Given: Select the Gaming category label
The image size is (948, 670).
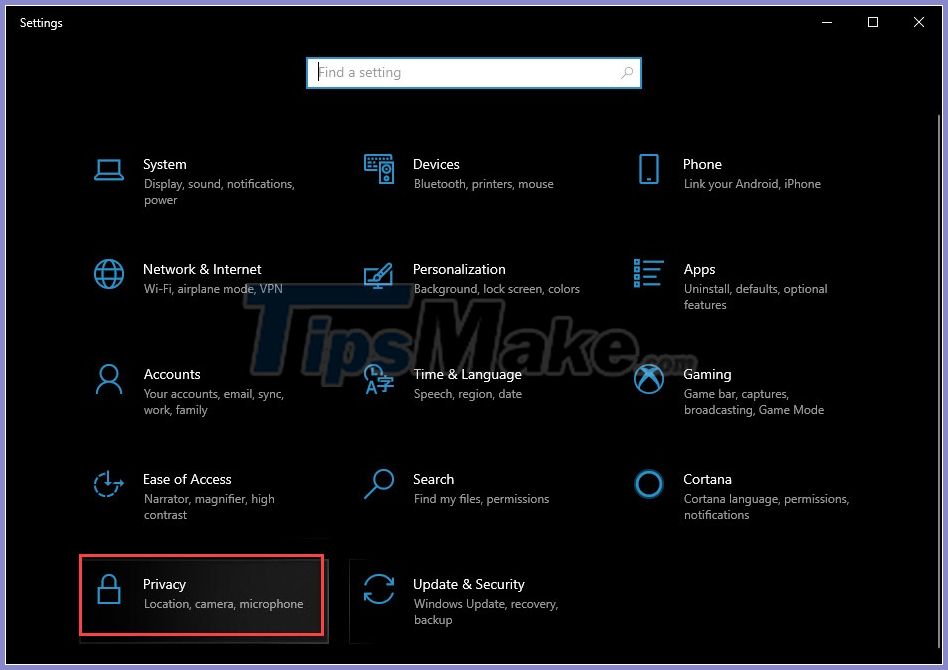Looking at the screenshot, I should 707,374.
